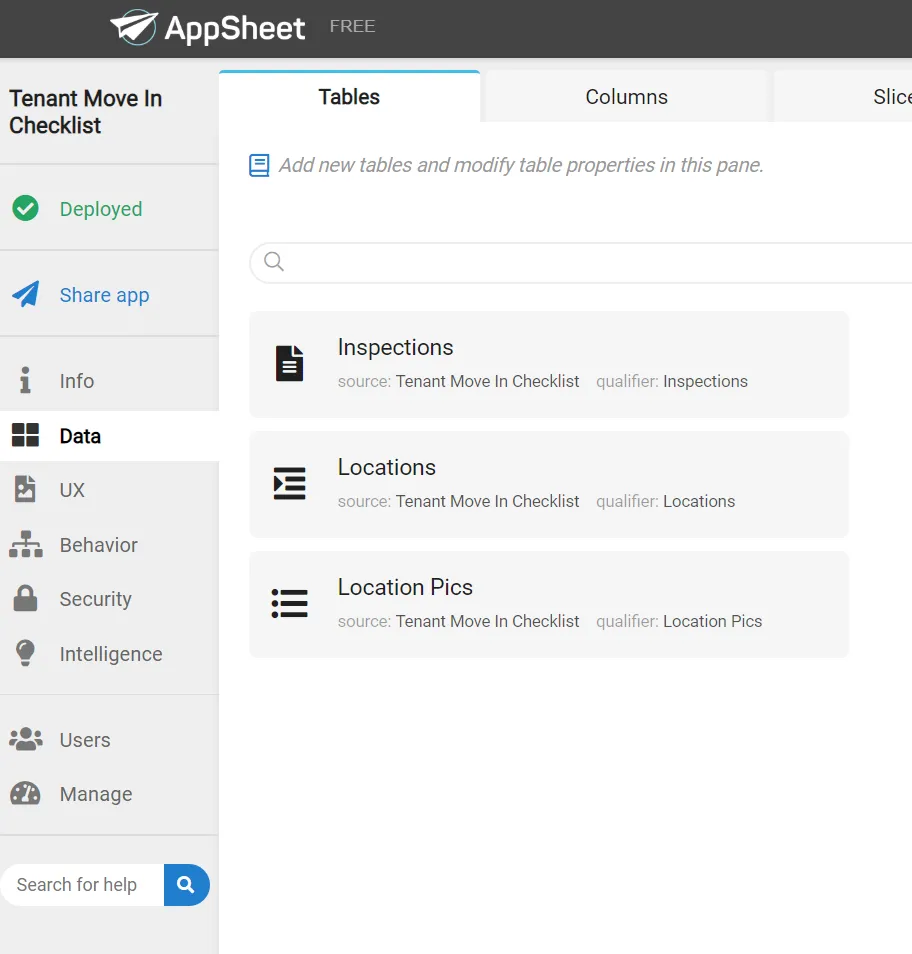The width and height of the screenshot is (912, 954).
Task: Click the Manage gauge icon
Action: [26, 793]
